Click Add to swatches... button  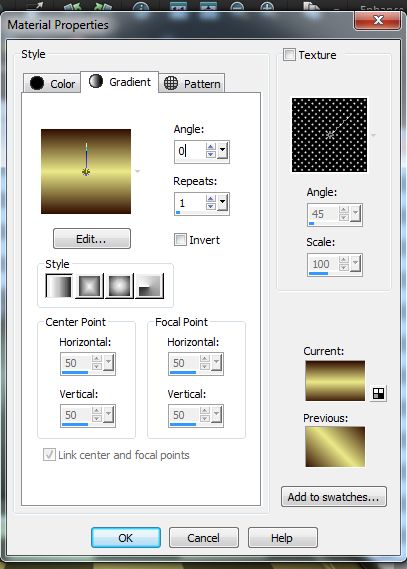click(334, 497)
